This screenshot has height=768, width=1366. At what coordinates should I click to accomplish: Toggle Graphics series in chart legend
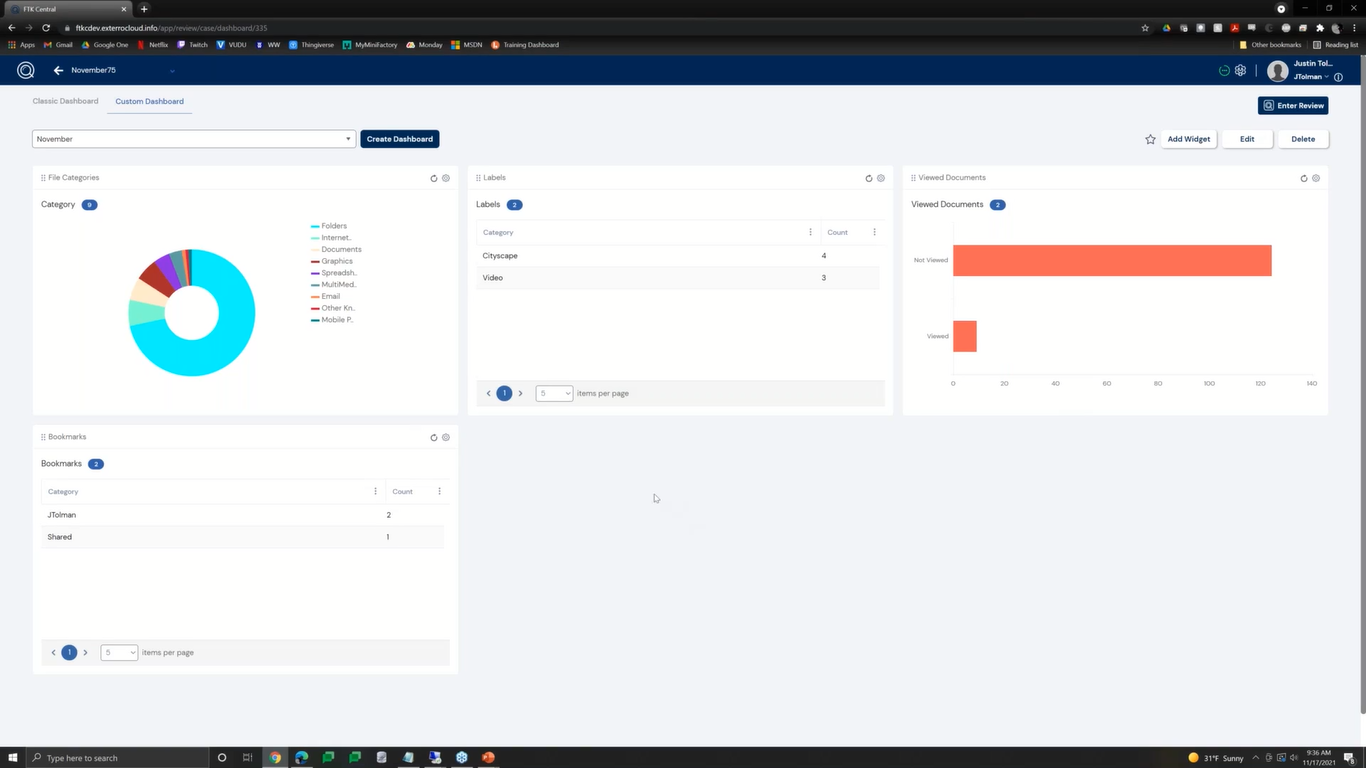tap(336, 261)
